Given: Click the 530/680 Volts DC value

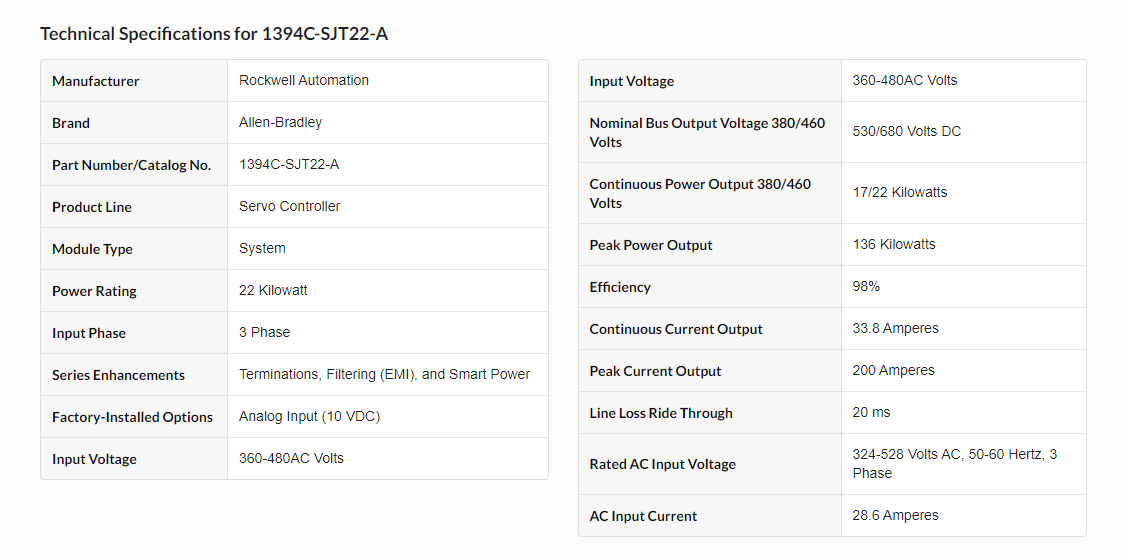Looking at the screenshot, I should point(906,131).
